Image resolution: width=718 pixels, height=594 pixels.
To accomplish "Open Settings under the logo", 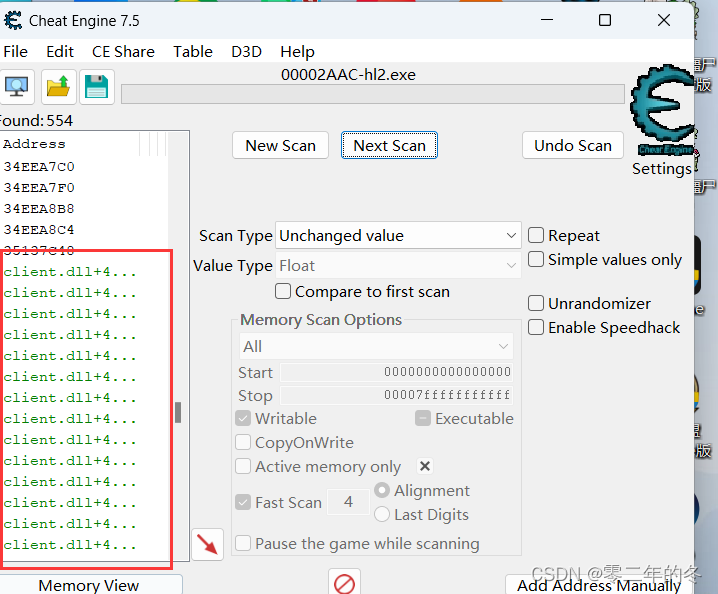I will [662, 169].
